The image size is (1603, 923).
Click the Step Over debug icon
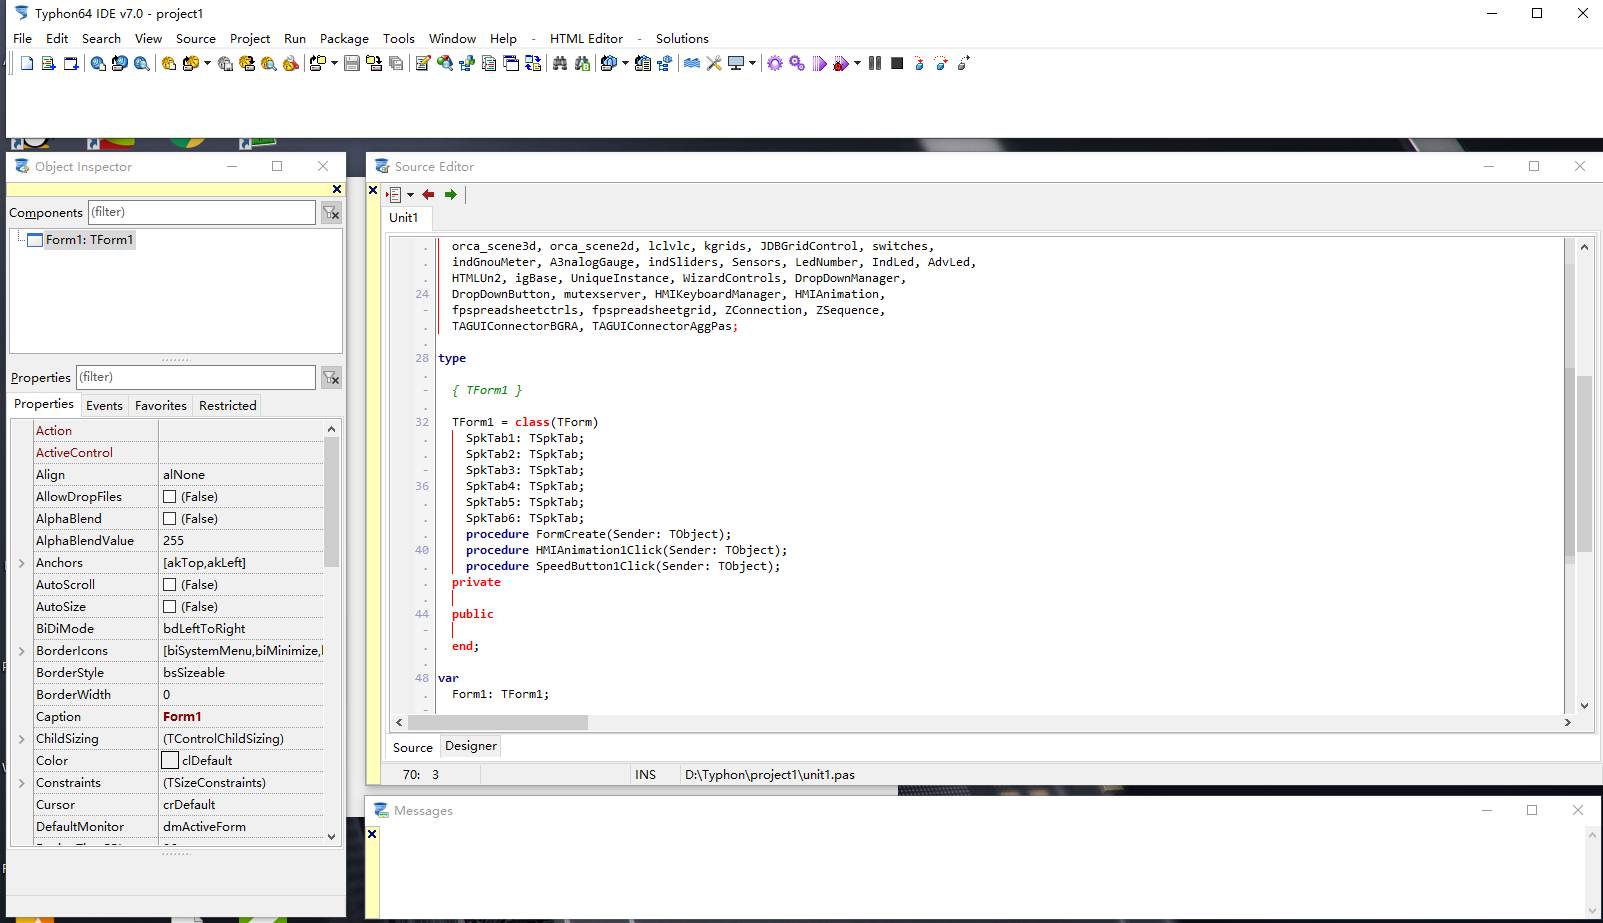coord(941,63)
